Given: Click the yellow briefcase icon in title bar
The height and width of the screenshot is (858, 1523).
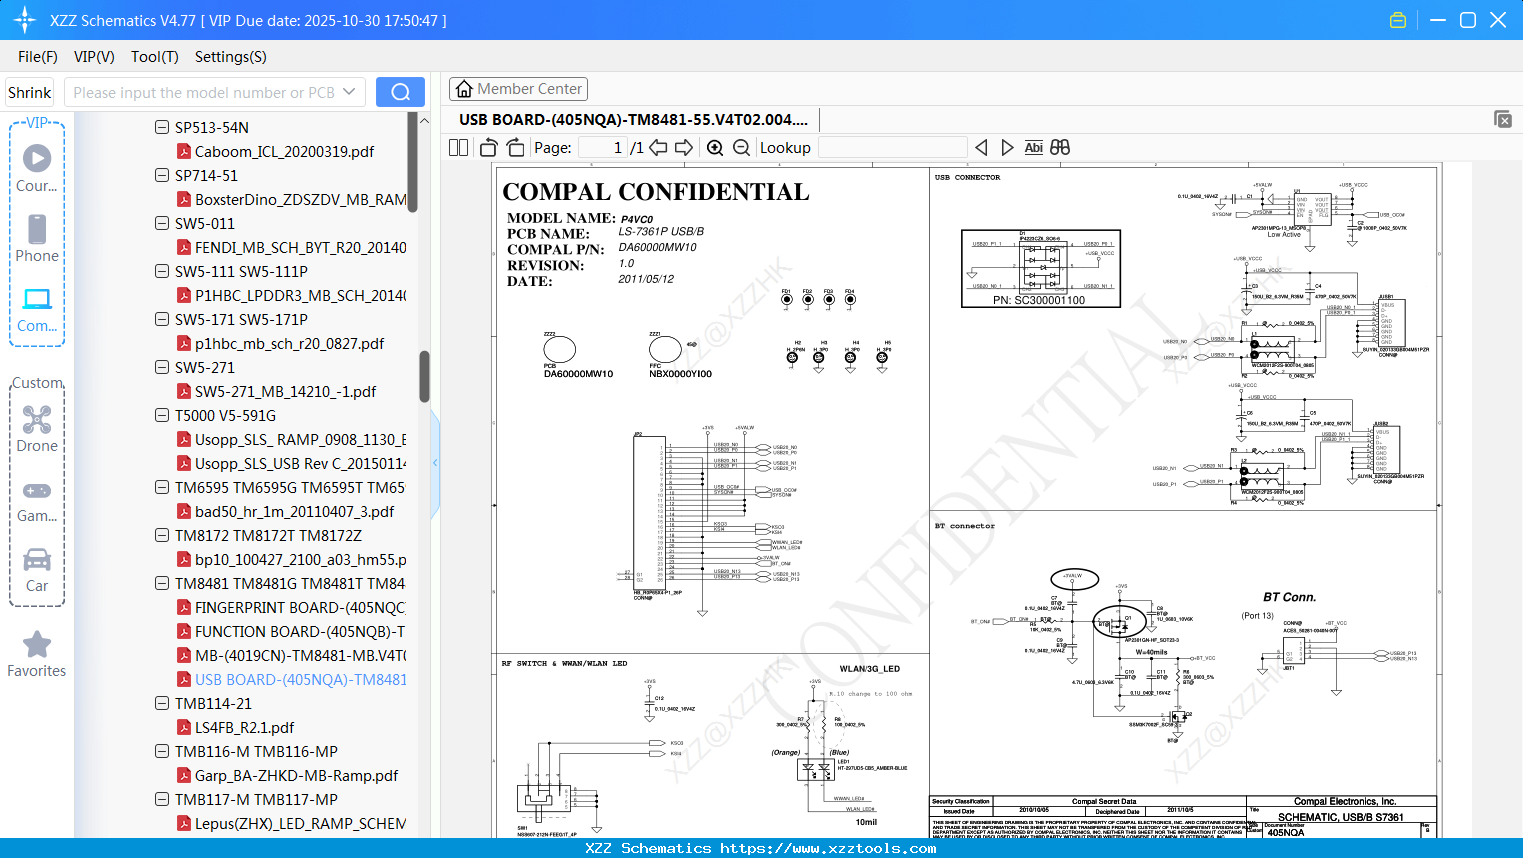Looking at the screenshot, I should 1398,20.
